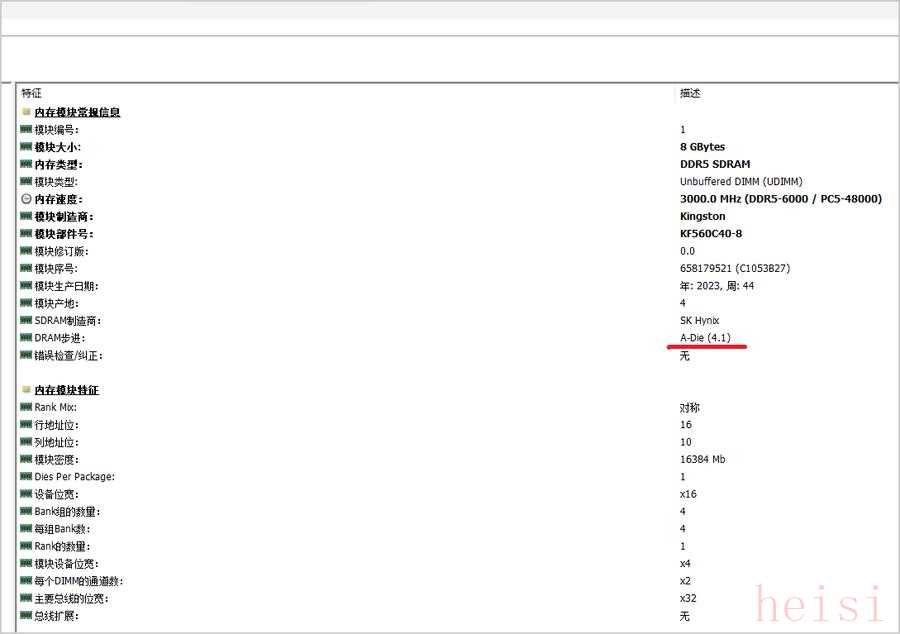Click the folder icon beside 内存模块特征
The height and width of the screenshot is (634, 900).
26,389
